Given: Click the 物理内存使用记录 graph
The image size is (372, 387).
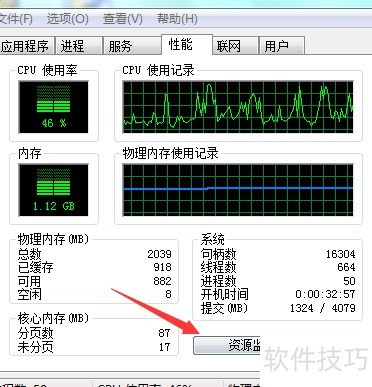Looking at the screenshot, I should [x=238, y=190].
